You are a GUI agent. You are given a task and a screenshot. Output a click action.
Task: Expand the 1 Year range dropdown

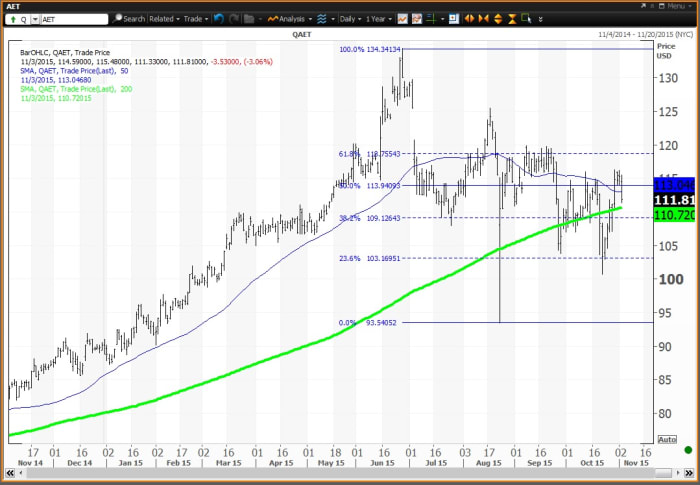pos(380,18)
